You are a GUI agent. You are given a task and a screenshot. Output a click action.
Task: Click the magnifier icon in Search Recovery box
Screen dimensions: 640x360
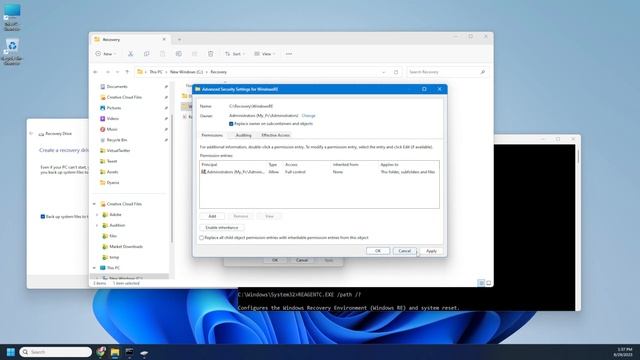click(x=482, y=72)
